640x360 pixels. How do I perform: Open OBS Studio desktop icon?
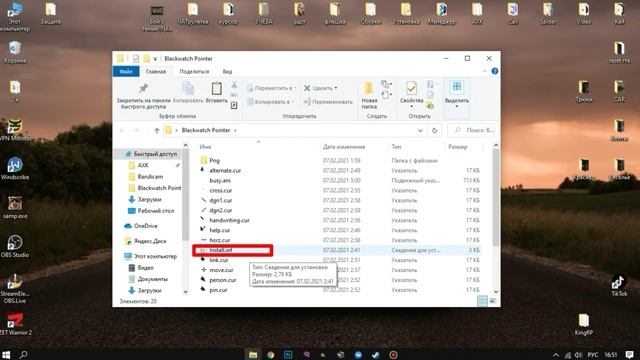coord(15,247)
